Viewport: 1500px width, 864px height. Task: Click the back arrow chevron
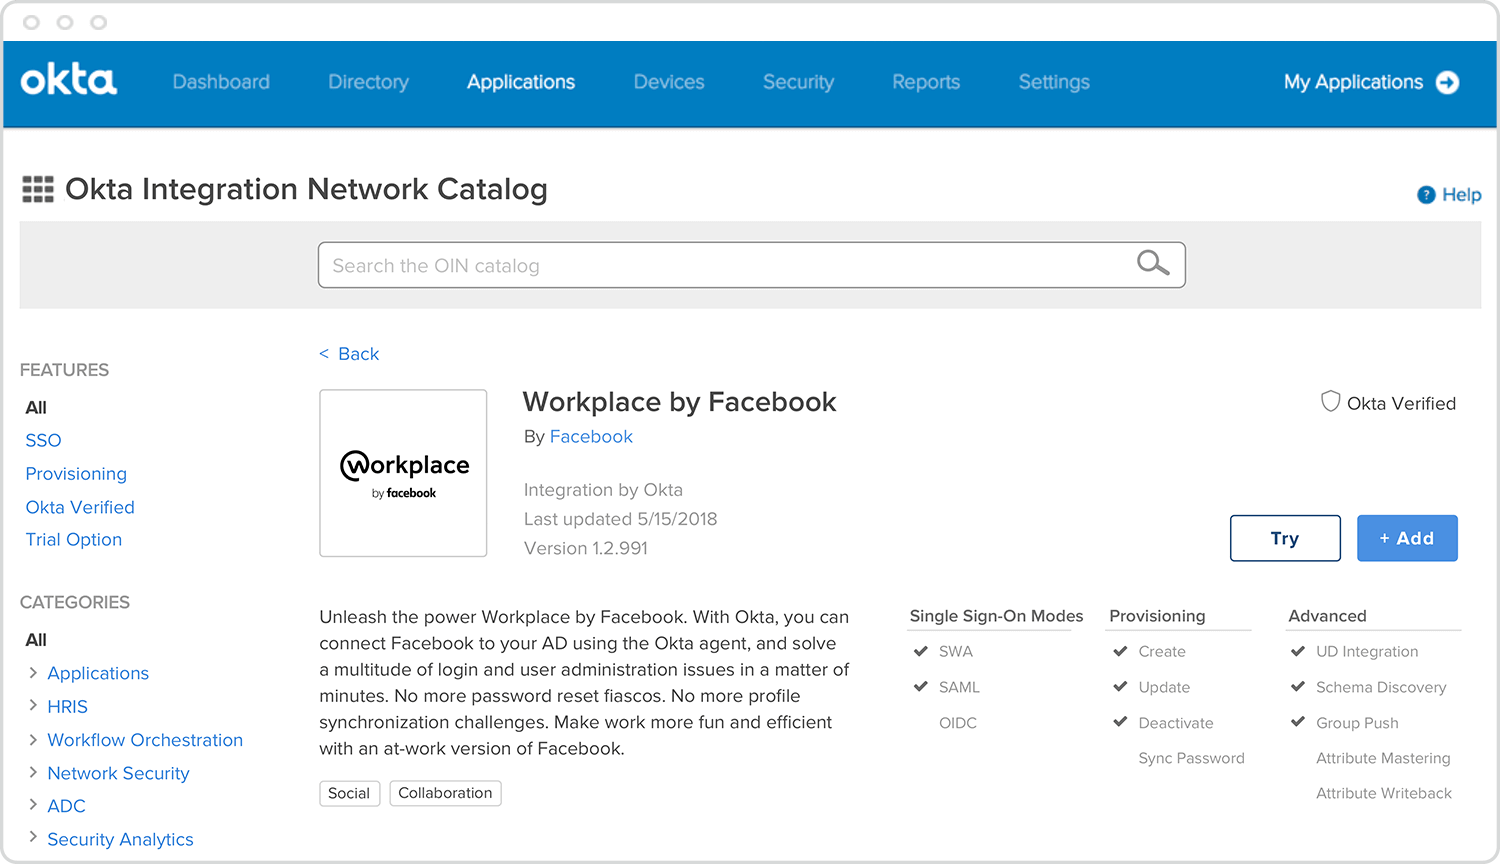324,354
